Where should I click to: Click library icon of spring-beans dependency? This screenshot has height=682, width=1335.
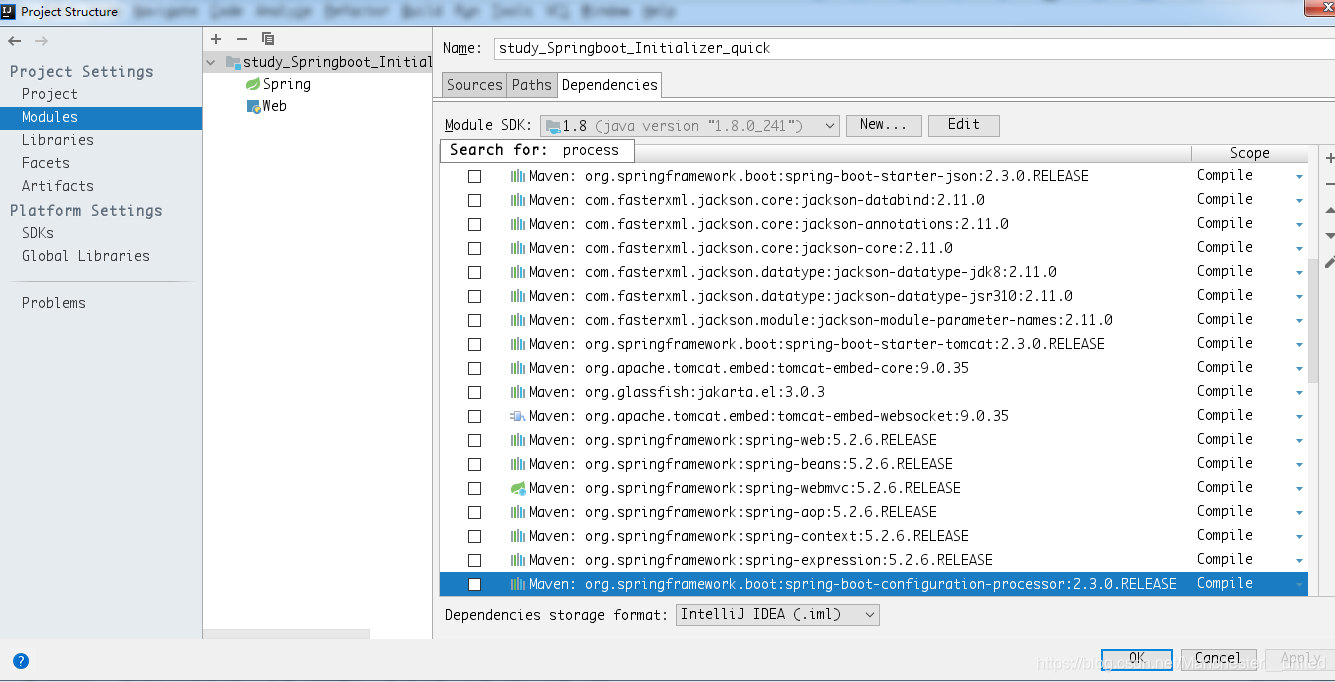point(517,464)
